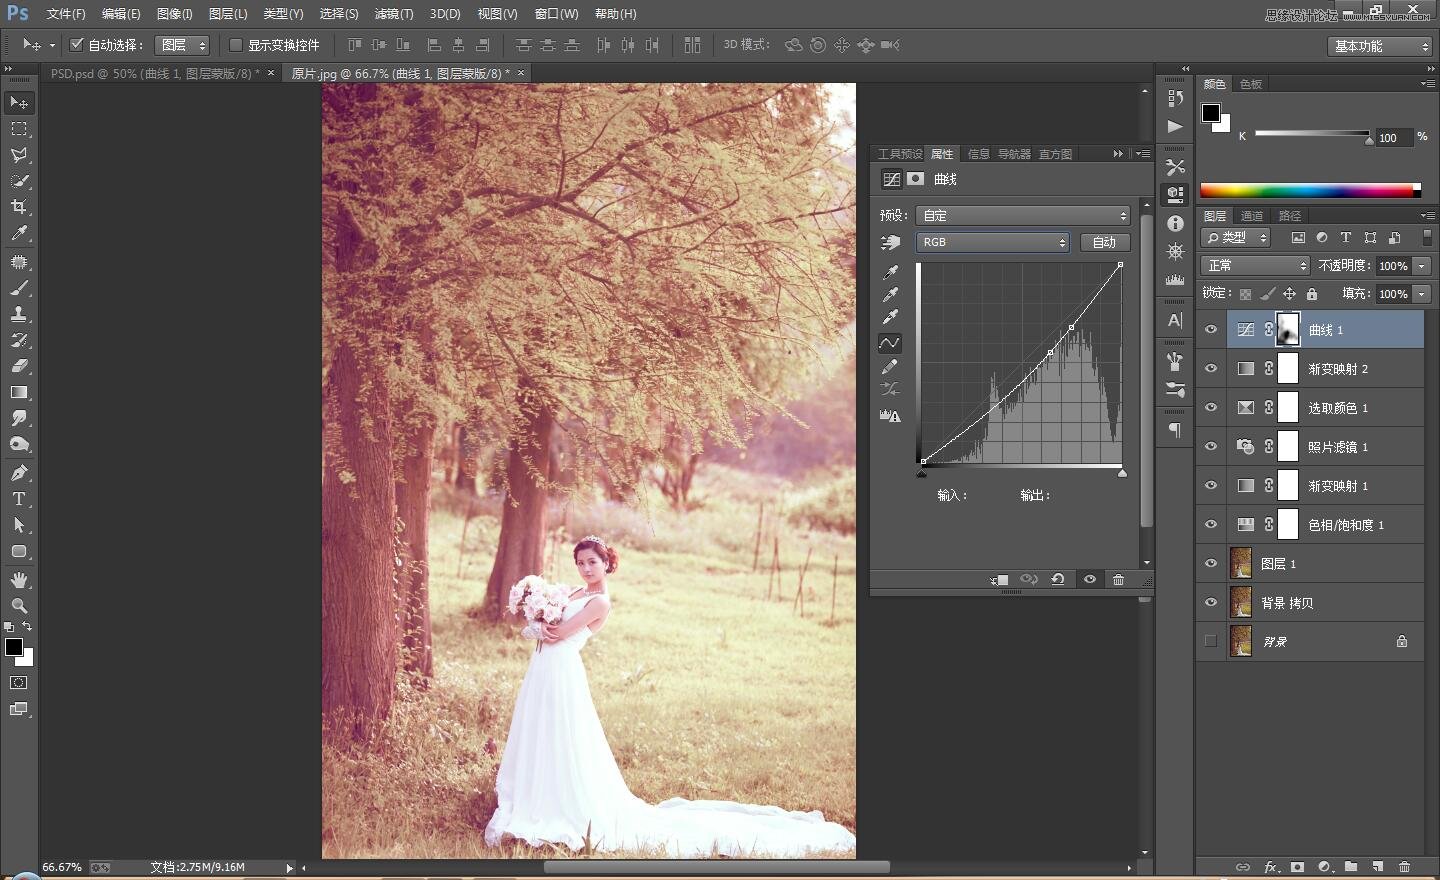Open the RGB channel dropdown
Viewport: 1440px width, 880px height.
(x=992, y=242)
